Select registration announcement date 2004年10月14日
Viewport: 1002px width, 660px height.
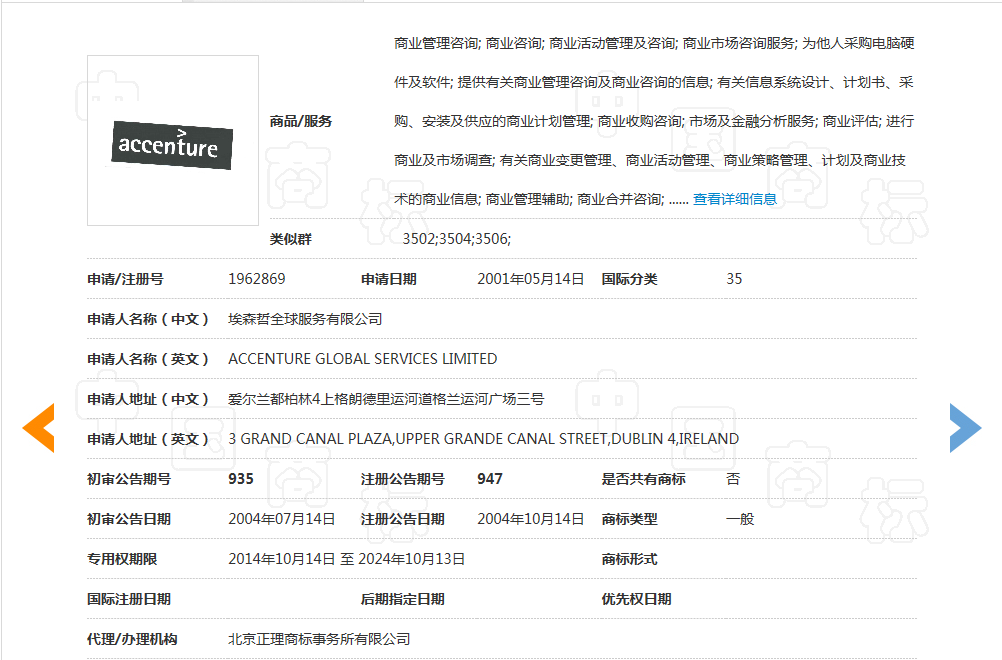(x=530, y=519)
